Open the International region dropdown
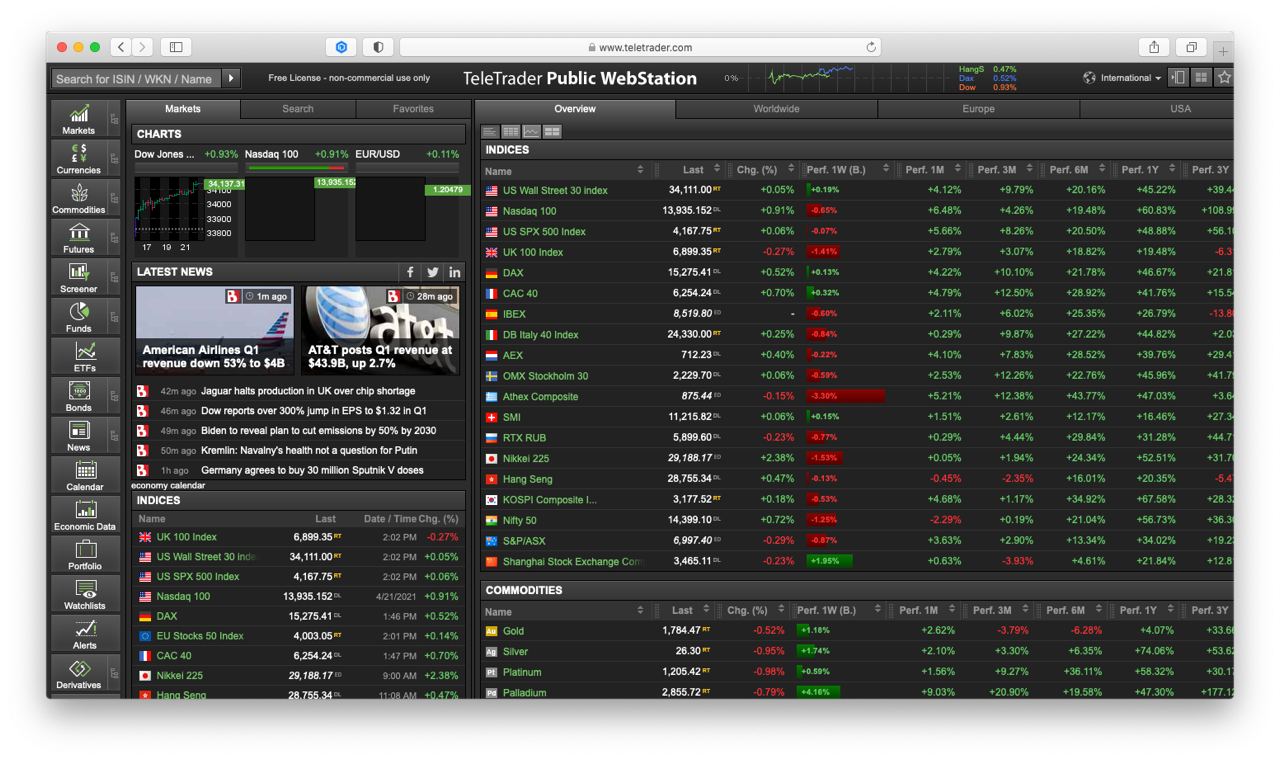Viewport: 1280px width, 760px height. 1122,78
